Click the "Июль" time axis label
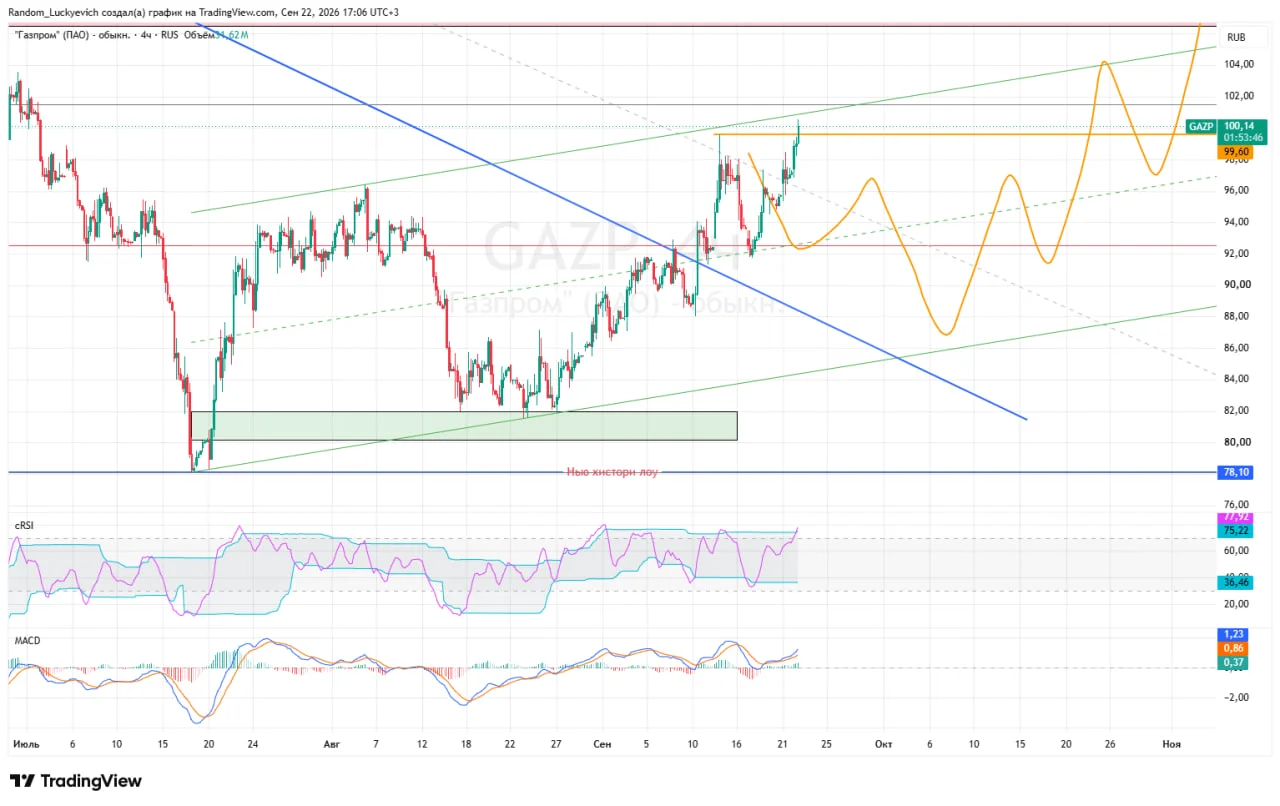 coord(25,744)
